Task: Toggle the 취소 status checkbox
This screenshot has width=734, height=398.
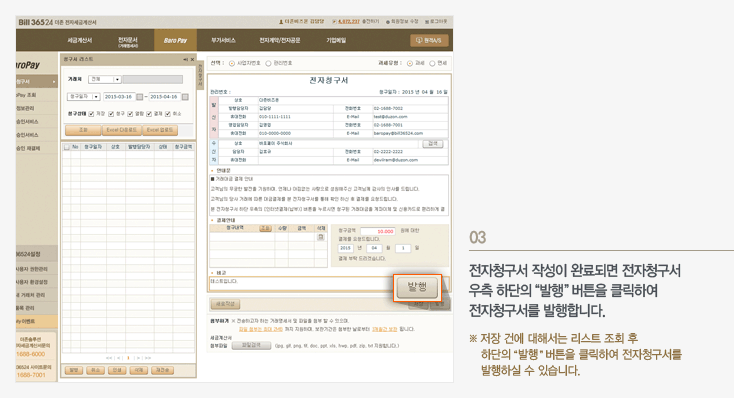Action: point(168,114)
